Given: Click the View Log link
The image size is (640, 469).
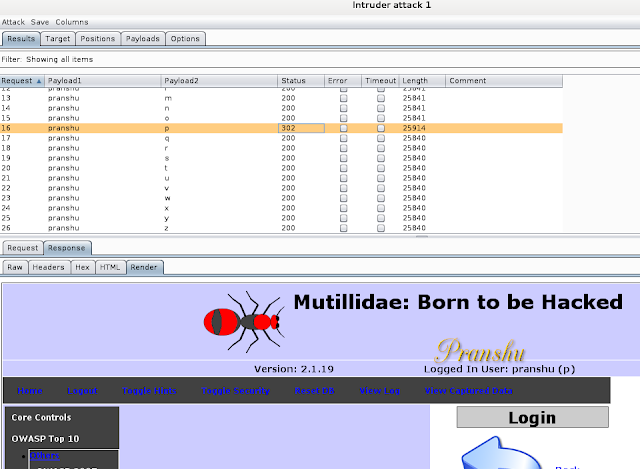Looking at the screenshot, I should coord(381,391).
